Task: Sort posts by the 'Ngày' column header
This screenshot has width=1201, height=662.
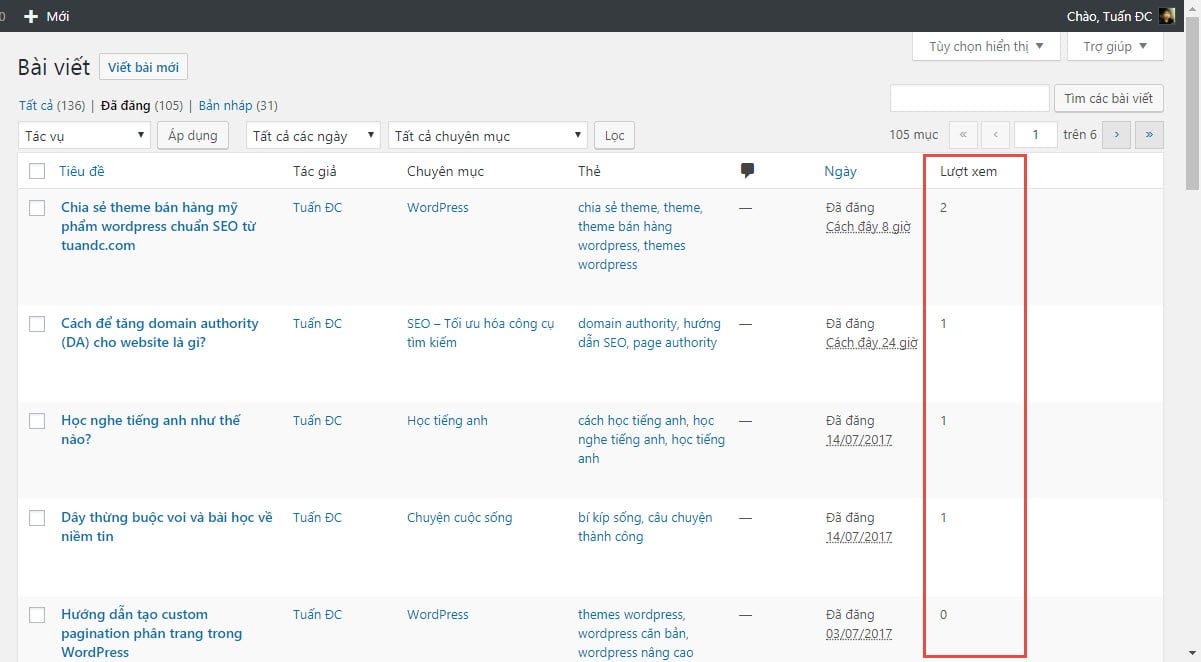Action: pyautogui.click(x=840, y=171)
